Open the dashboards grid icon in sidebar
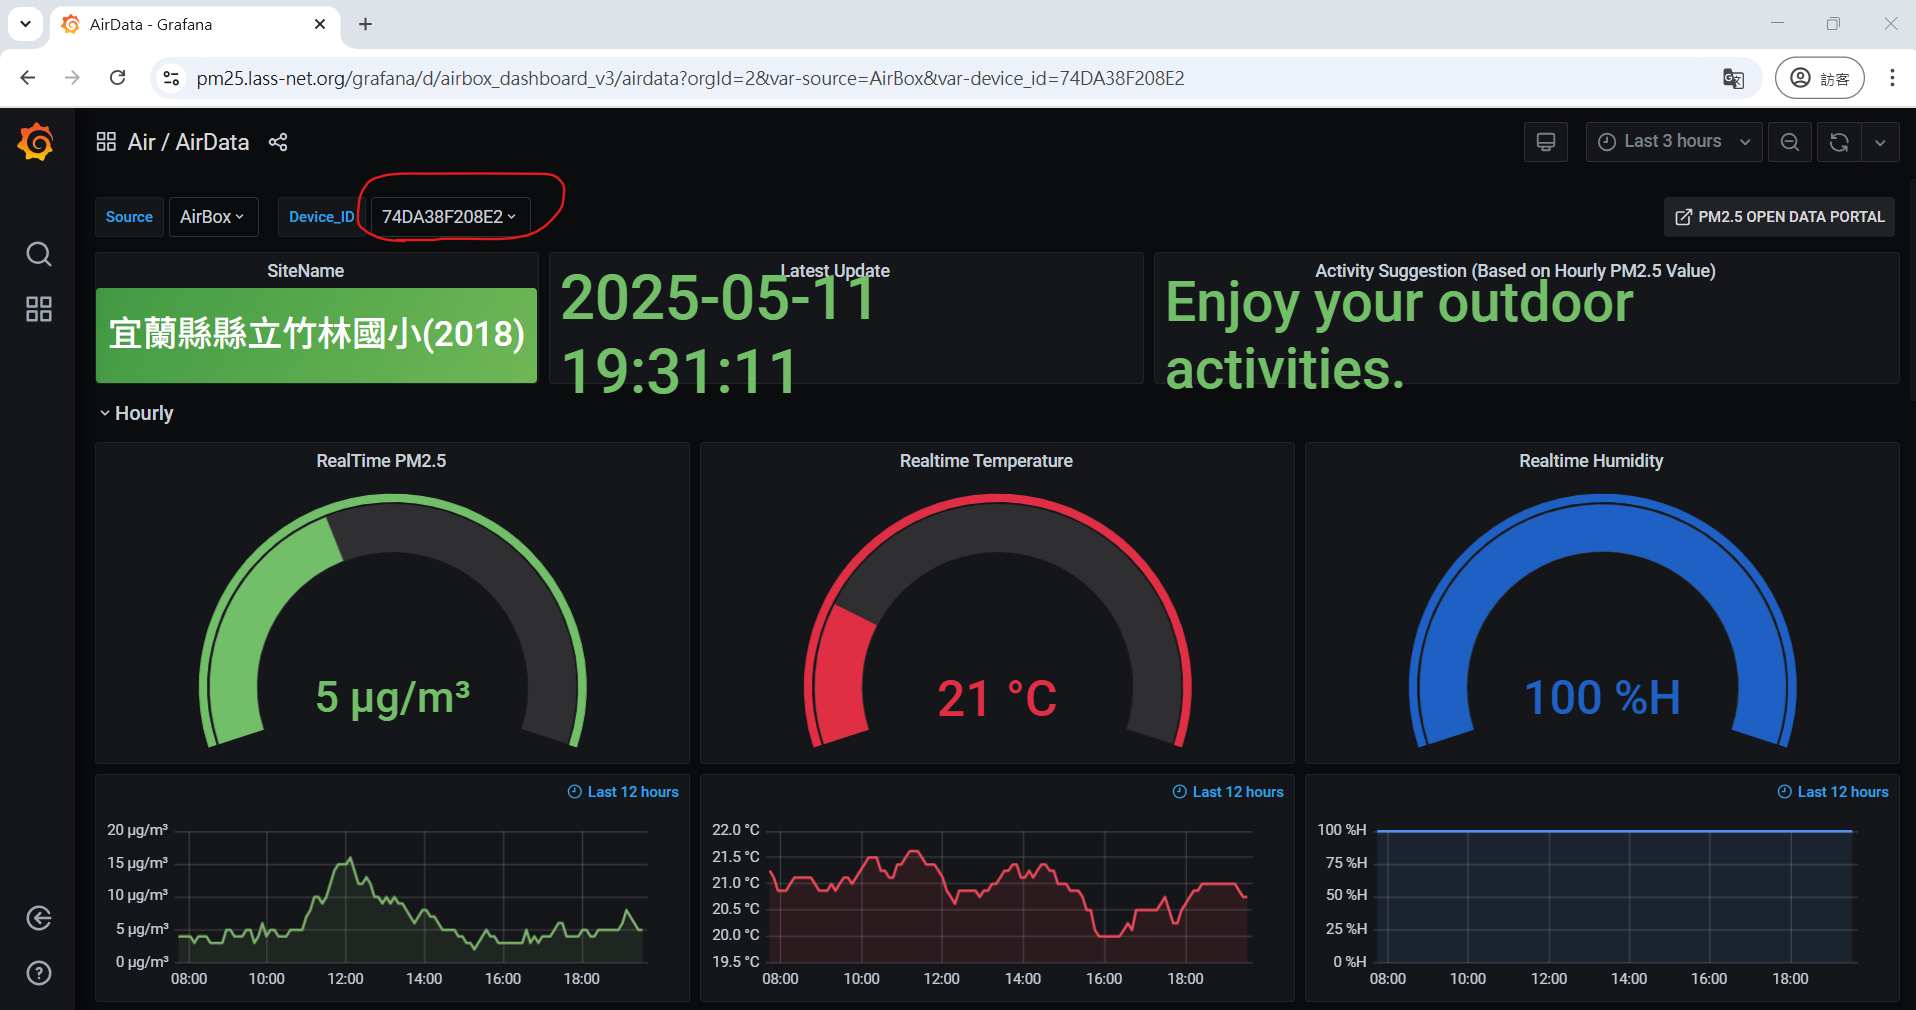 39,309
